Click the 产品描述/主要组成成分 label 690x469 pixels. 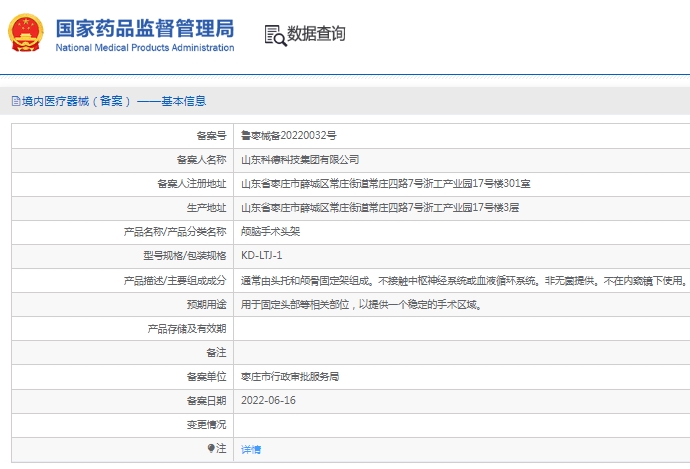(175, 280)
